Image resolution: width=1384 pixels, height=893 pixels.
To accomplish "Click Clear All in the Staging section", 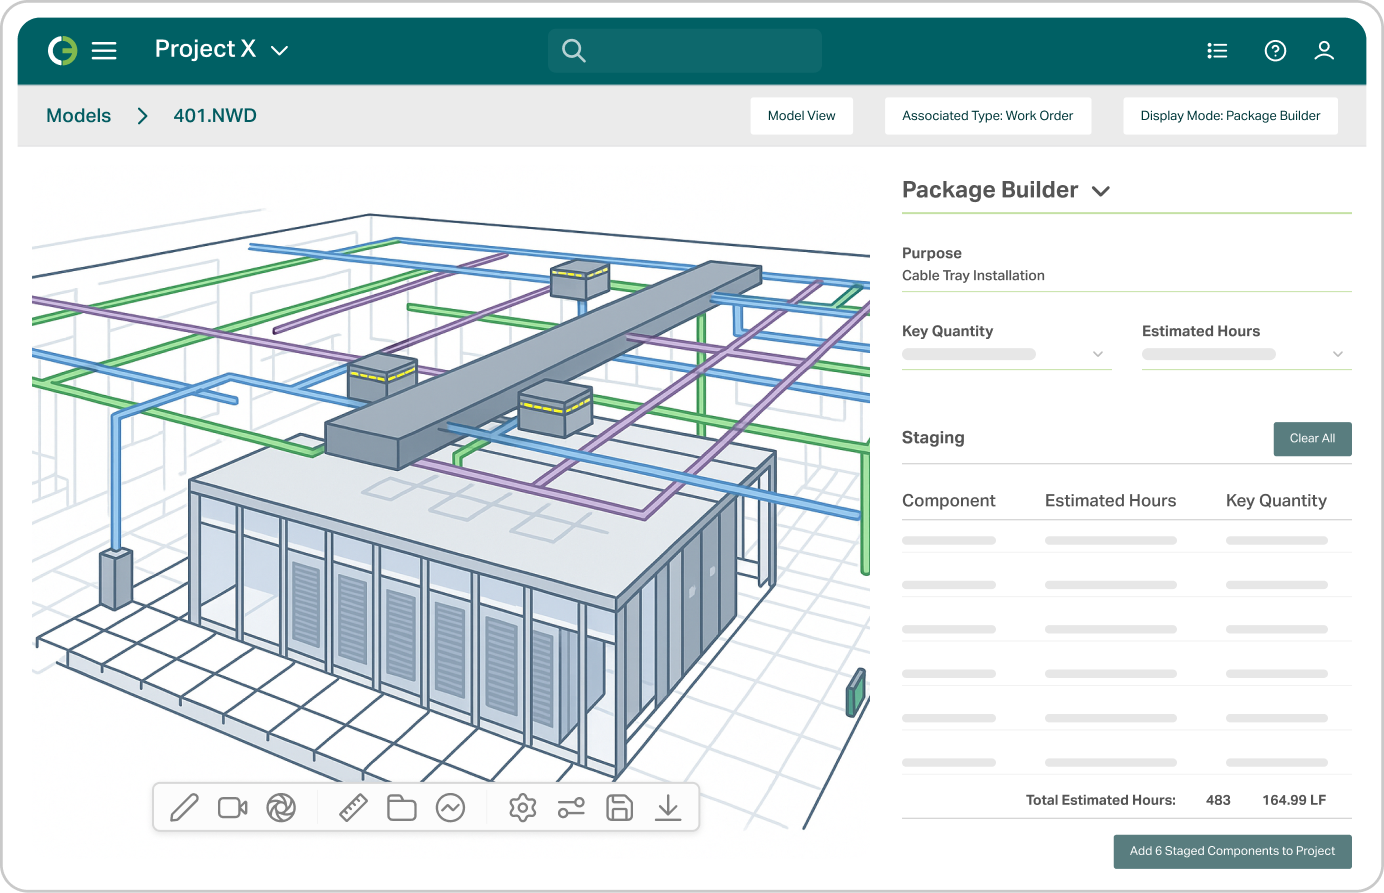I will point(1312,438).
